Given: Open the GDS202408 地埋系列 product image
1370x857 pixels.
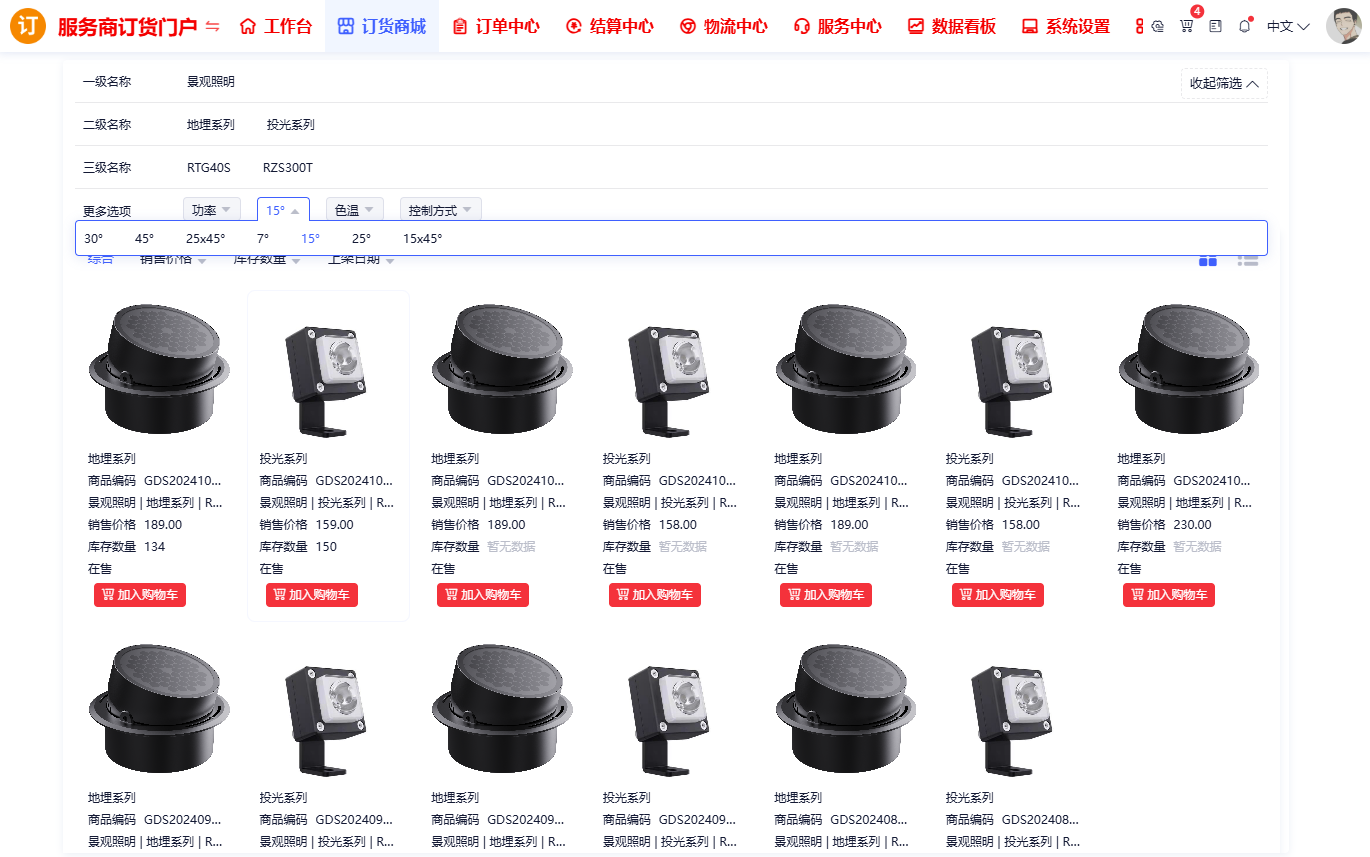Looking at the screenshot, I should [x=845, y=710].
